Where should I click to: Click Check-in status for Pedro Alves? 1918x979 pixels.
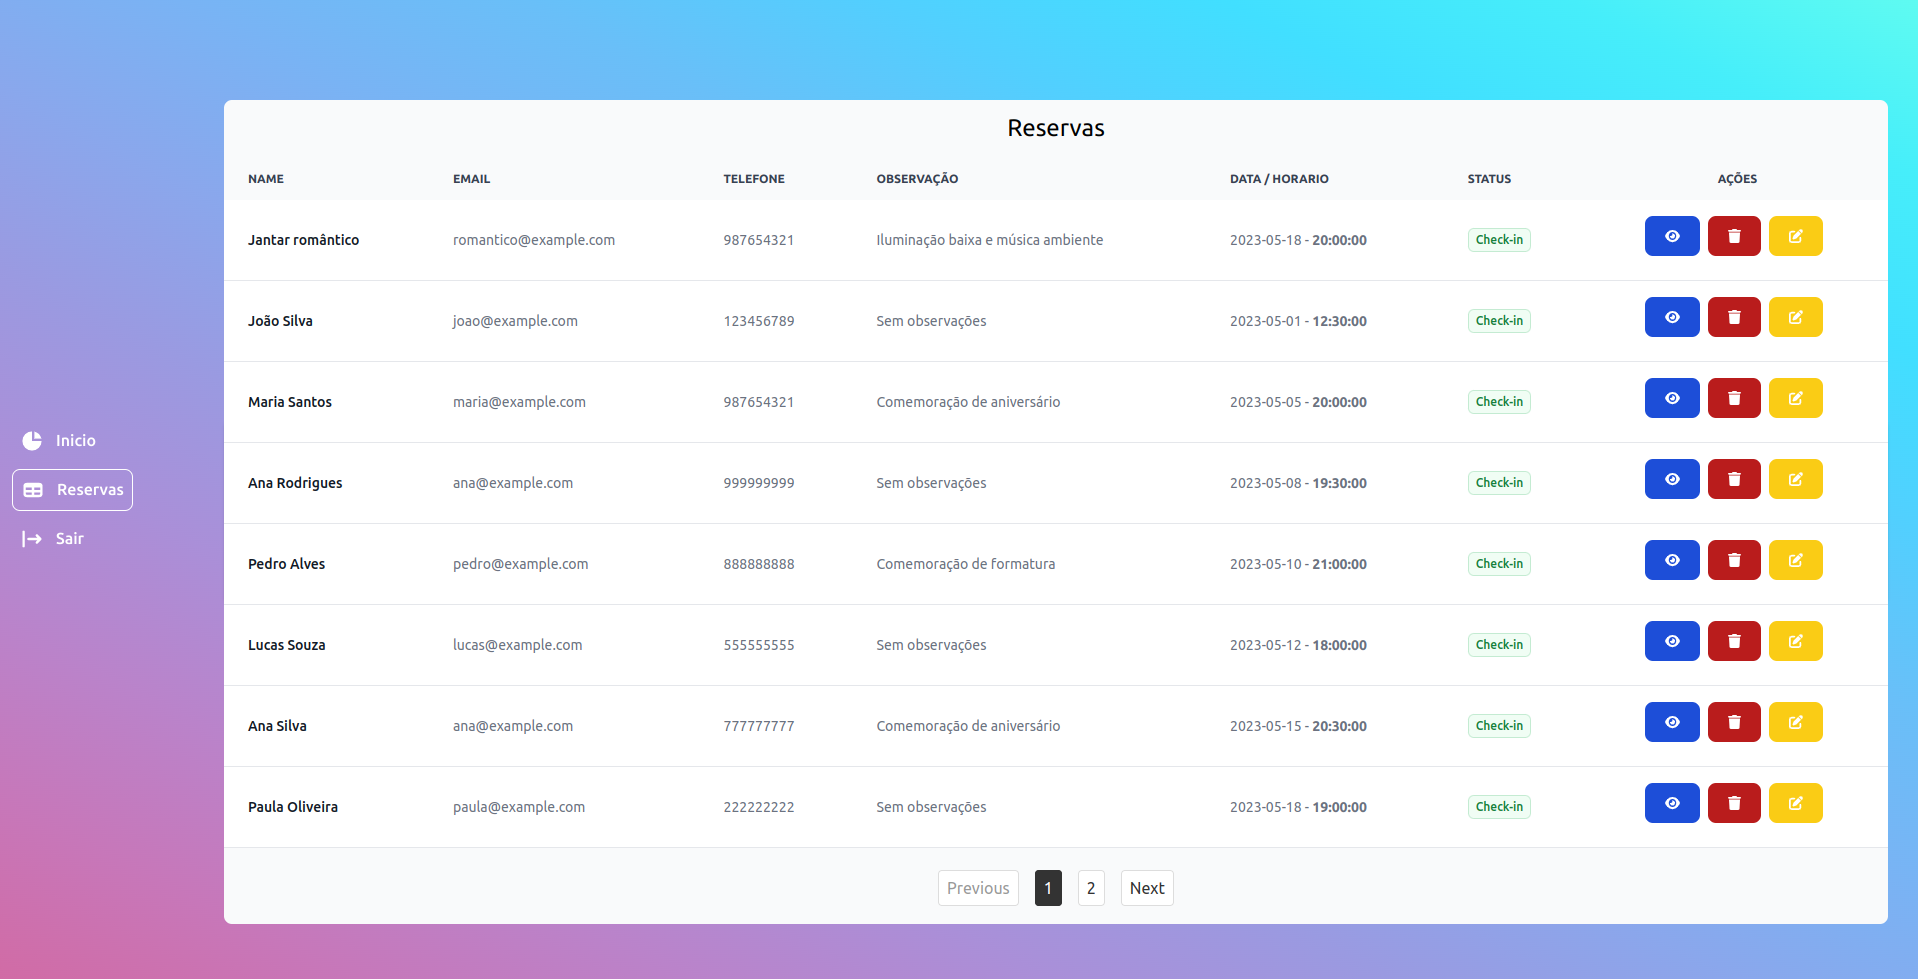(x=1499, y=564)
